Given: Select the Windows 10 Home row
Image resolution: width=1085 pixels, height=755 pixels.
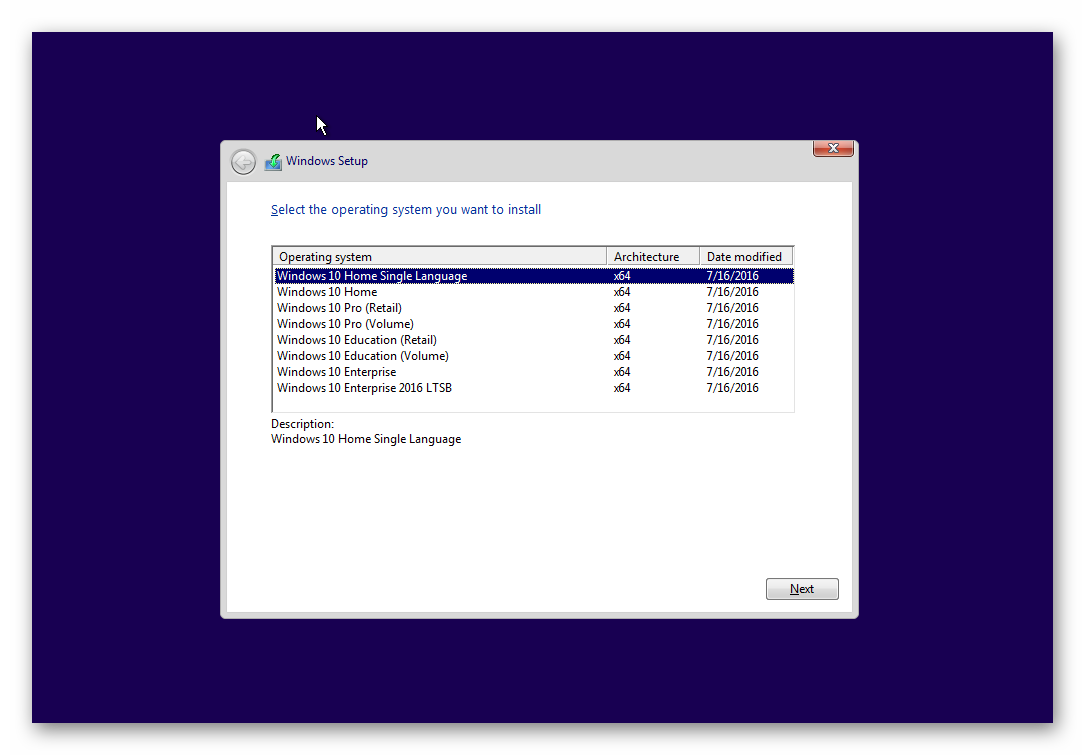Looking at the screenshot, I should tap(534, 292).
